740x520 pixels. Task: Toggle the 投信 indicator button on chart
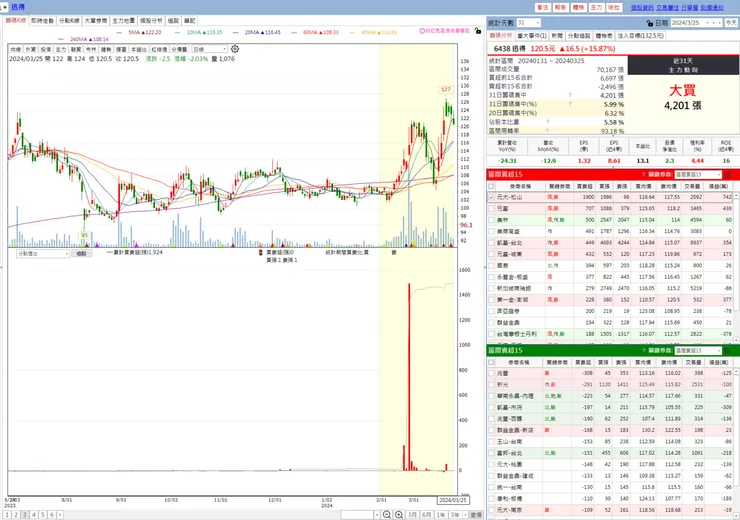tap(46, 49)
